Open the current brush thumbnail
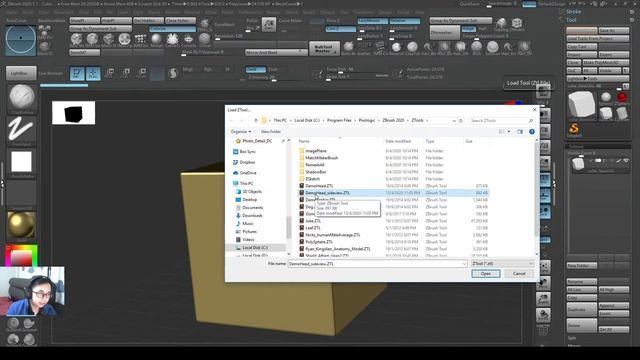The image size is (640, 360). (21, 98)
